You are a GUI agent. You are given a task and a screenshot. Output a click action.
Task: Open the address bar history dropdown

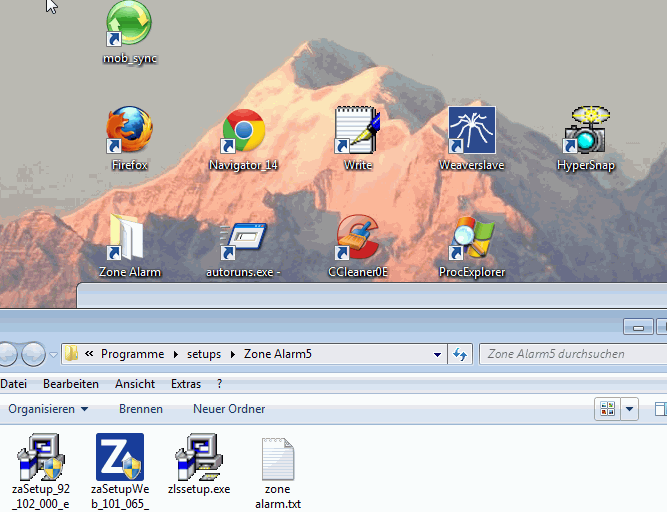pos(437,354)
